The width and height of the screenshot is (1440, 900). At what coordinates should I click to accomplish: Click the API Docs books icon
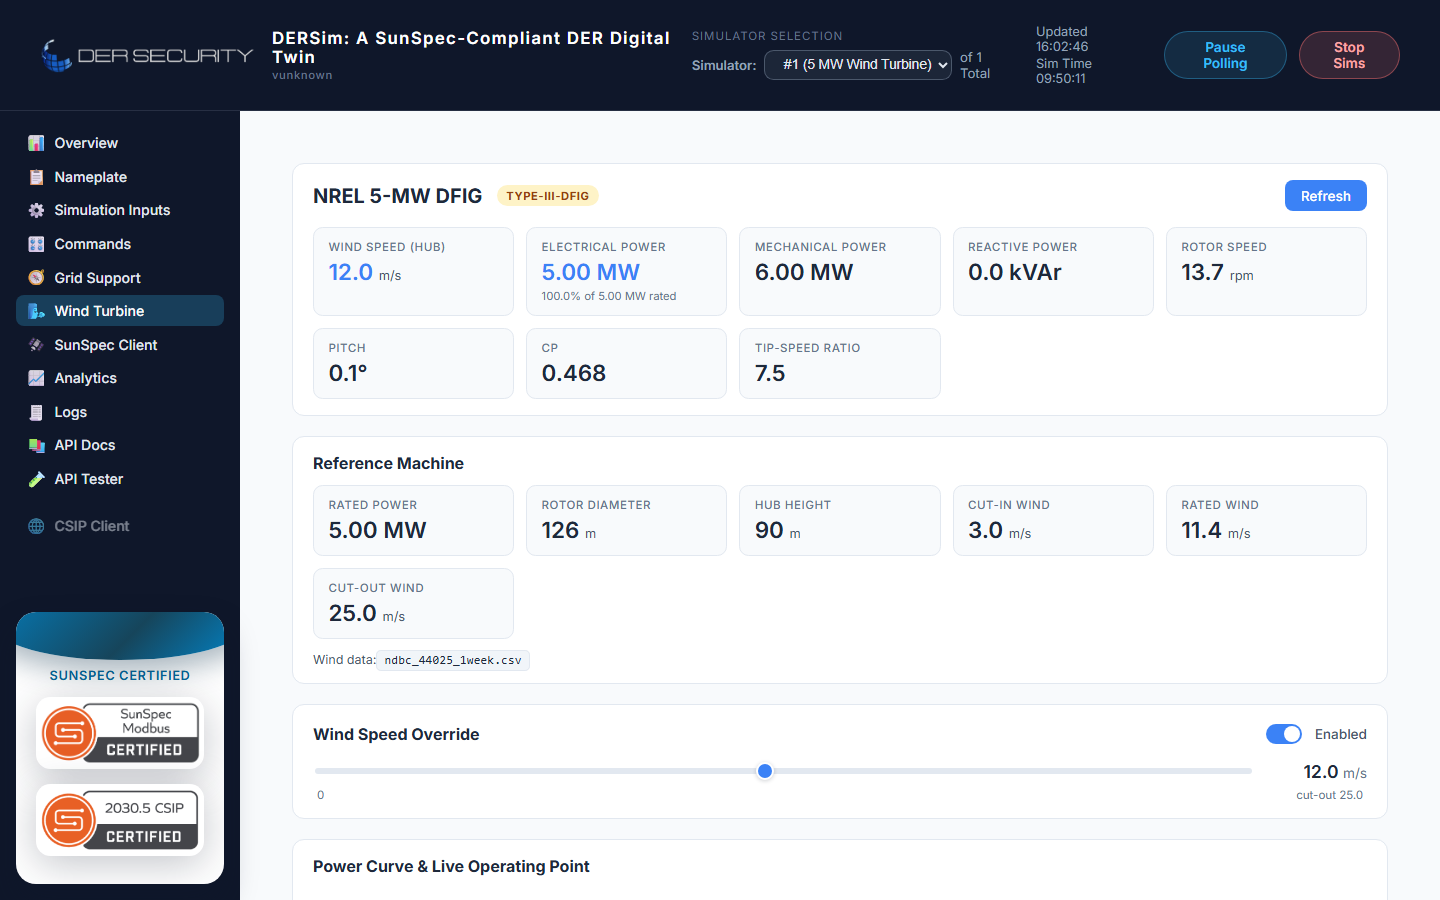(36, 445)
